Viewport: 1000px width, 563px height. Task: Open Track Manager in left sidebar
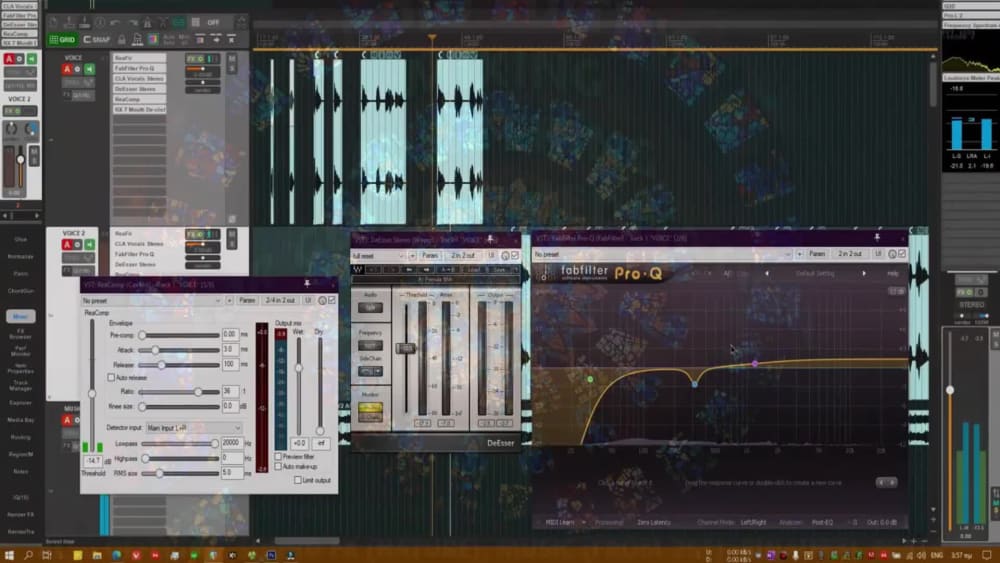(x=20, y=385)
